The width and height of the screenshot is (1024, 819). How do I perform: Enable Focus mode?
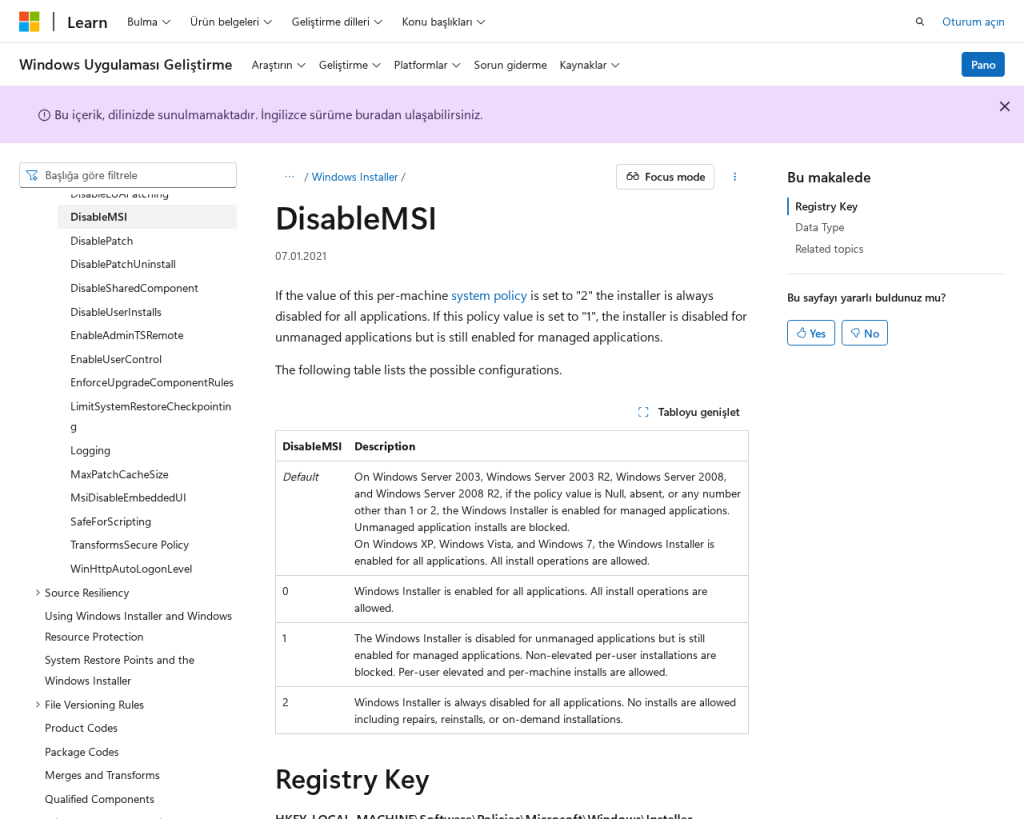pos(665,177)
